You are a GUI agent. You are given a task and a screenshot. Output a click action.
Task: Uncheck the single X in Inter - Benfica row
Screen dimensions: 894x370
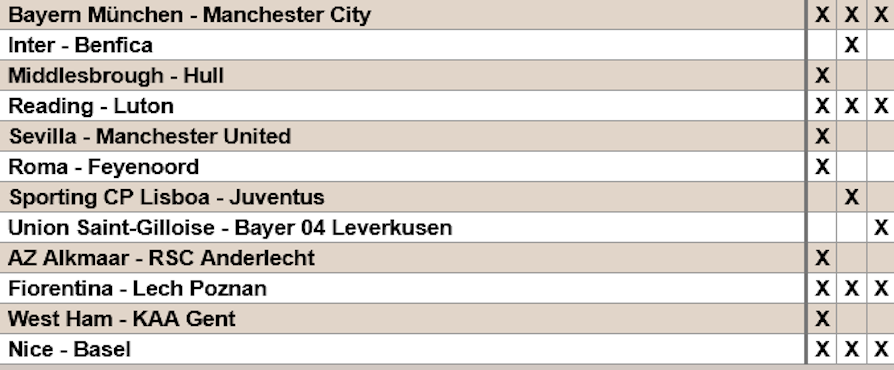coord(851,44)
